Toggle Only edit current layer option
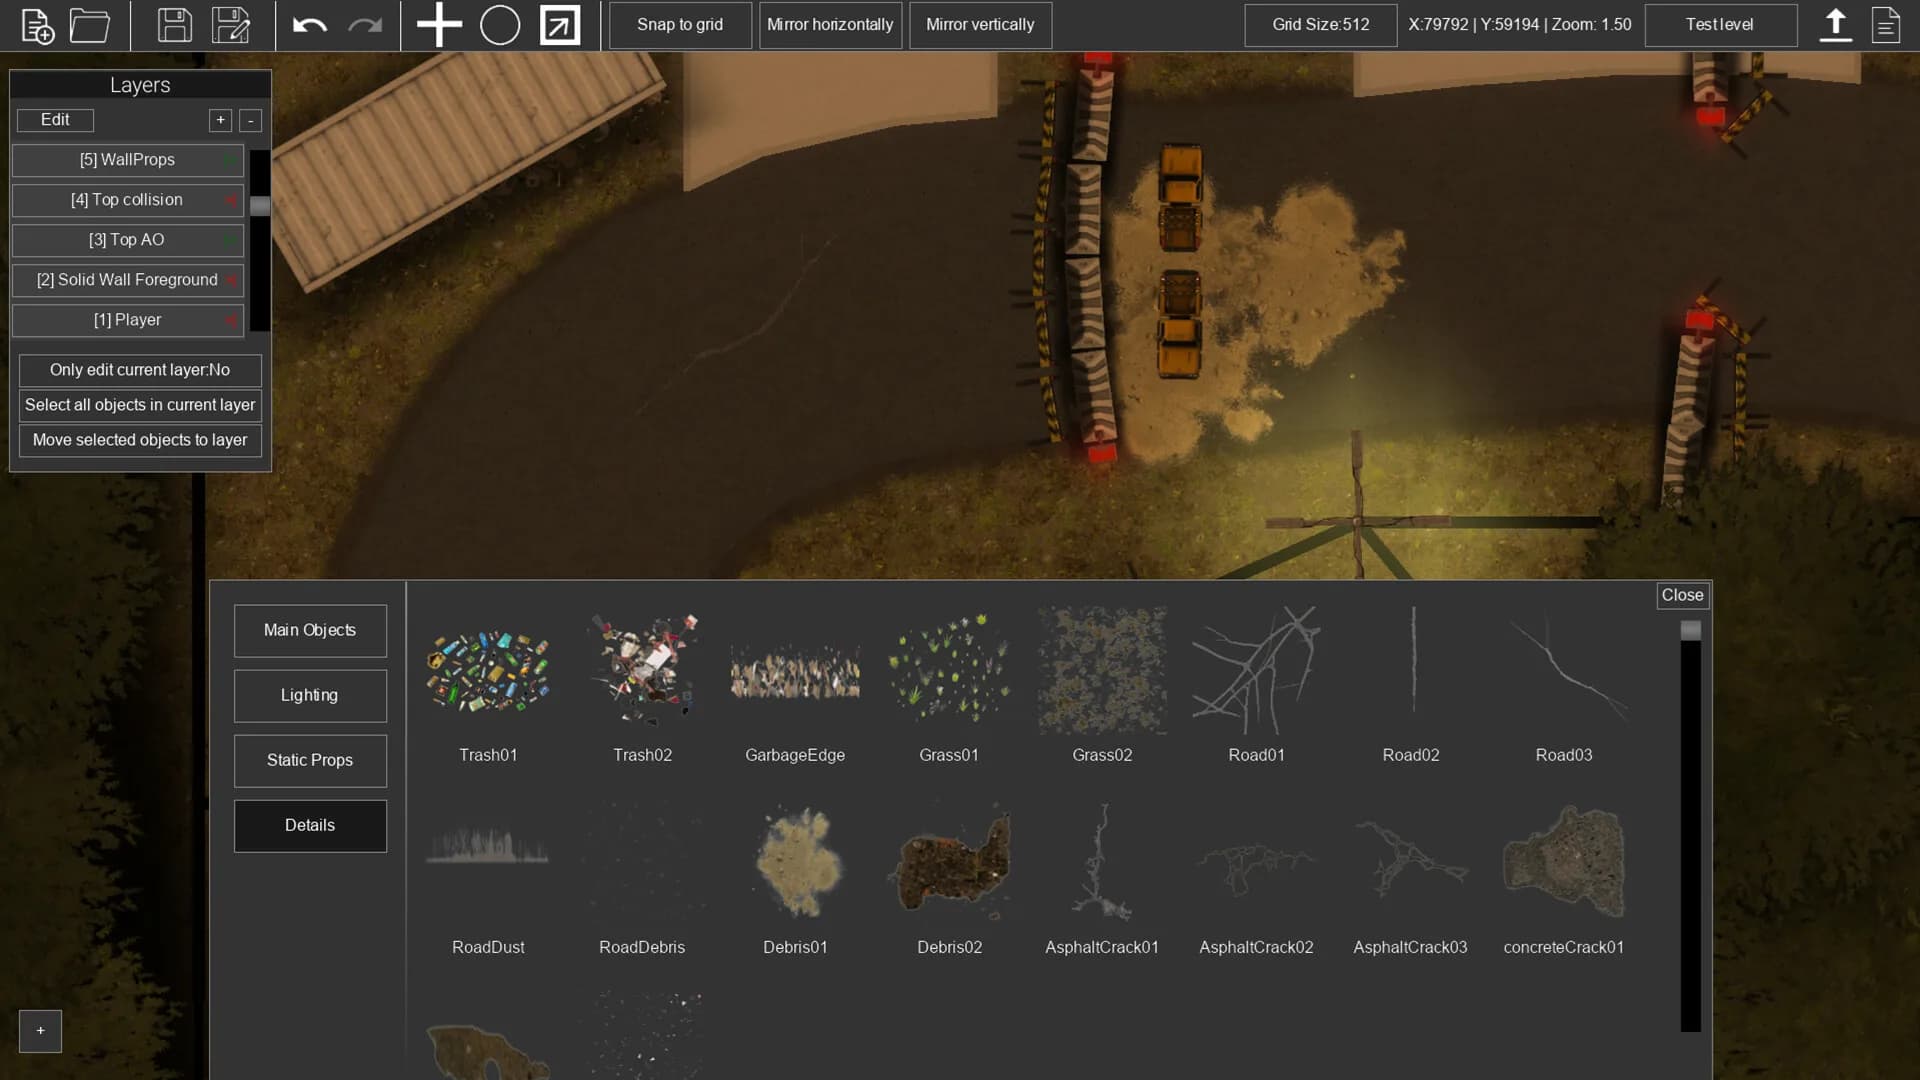 pyautogui.click(x=140, y=370)
